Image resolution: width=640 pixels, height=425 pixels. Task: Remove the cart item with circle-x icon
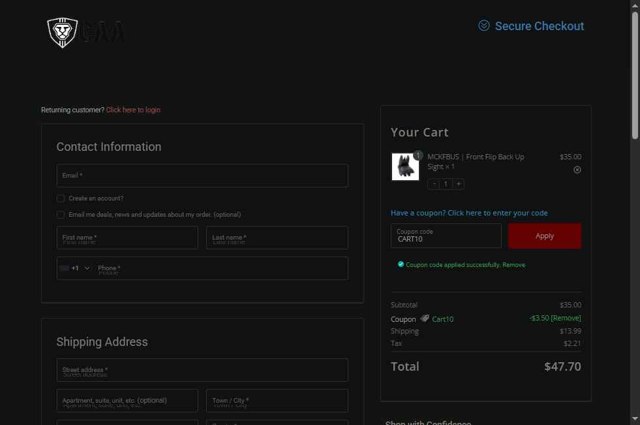tap(577, 170)
